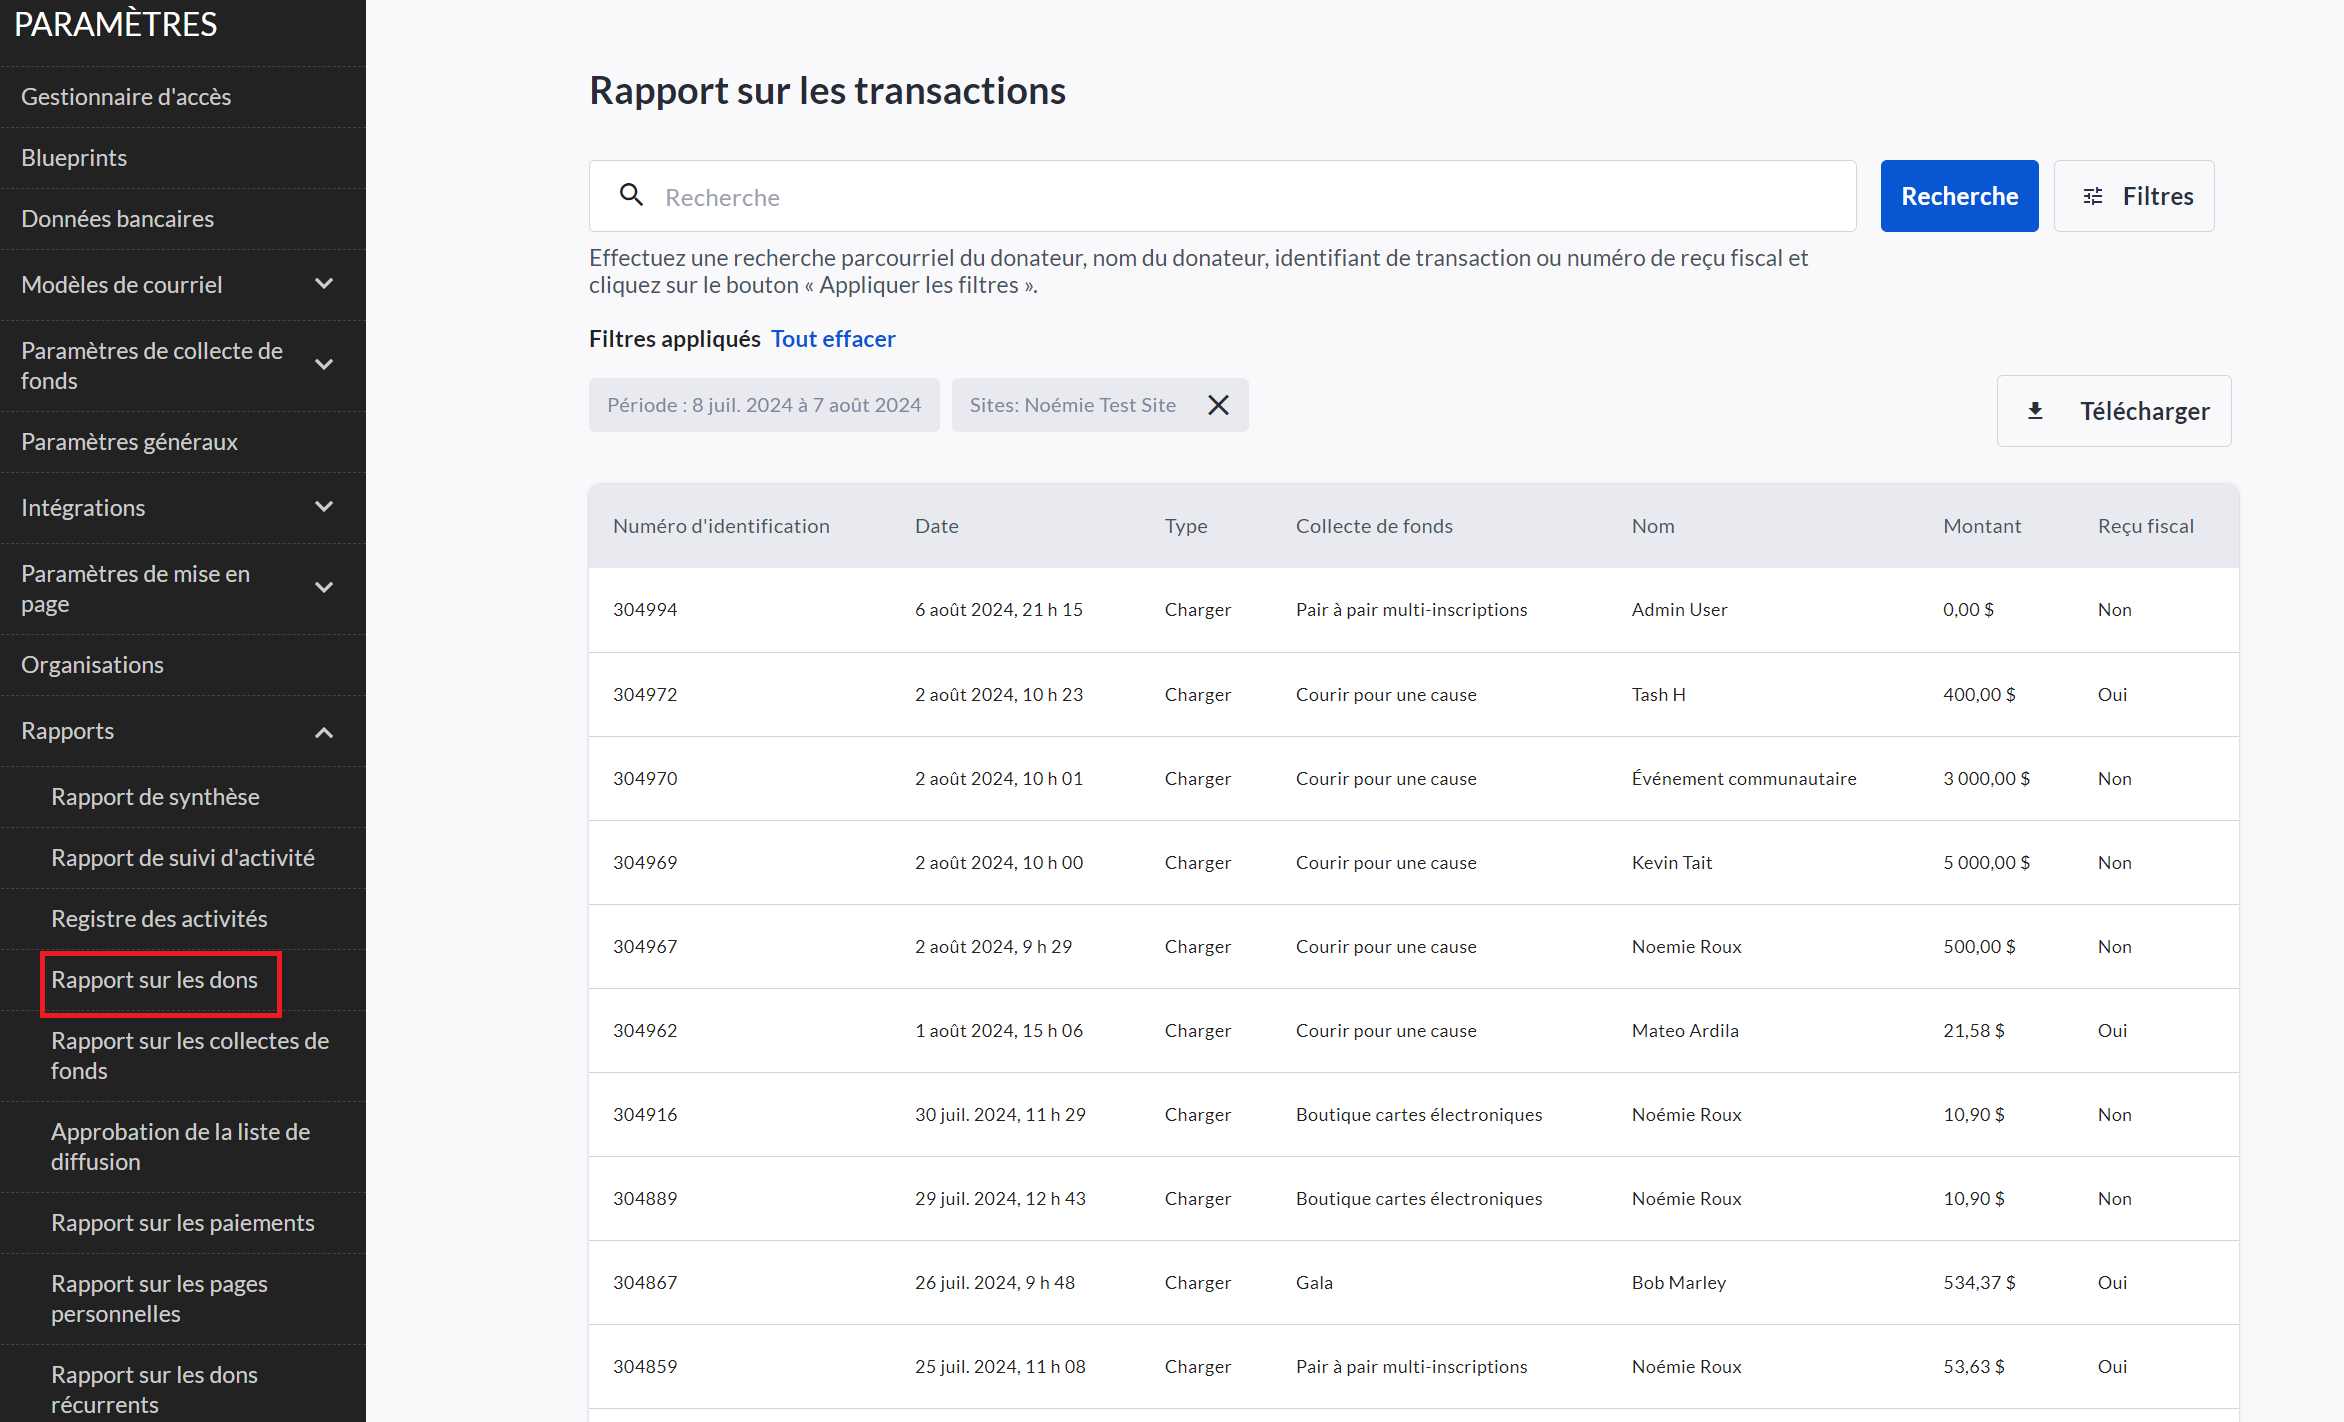Screen dimensions: 2344x1422
Task: Expand Paramètres de collecte de fonds
Action: (324, 365)
